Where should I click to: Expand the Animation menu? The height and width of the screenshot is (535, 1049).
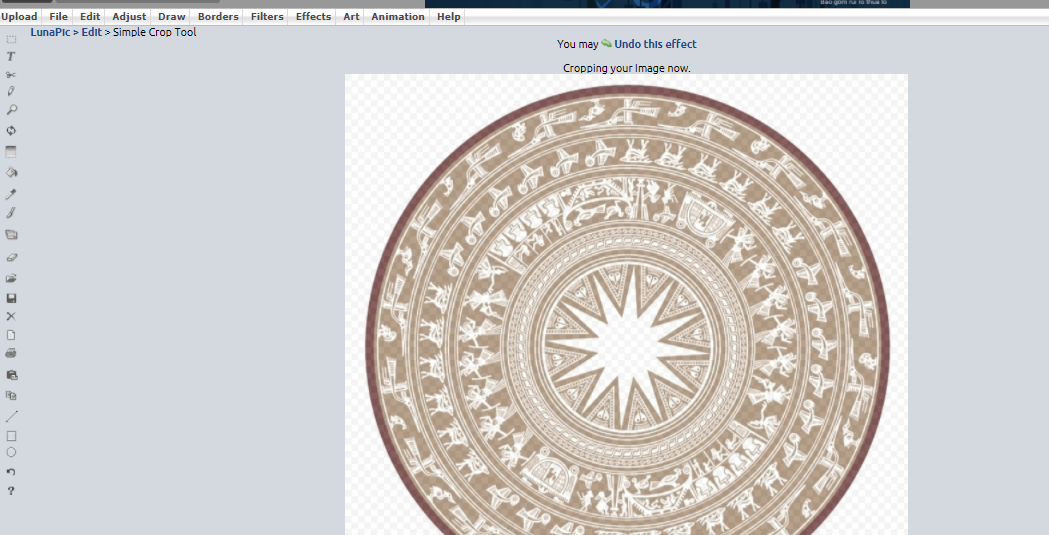[397, 17]
